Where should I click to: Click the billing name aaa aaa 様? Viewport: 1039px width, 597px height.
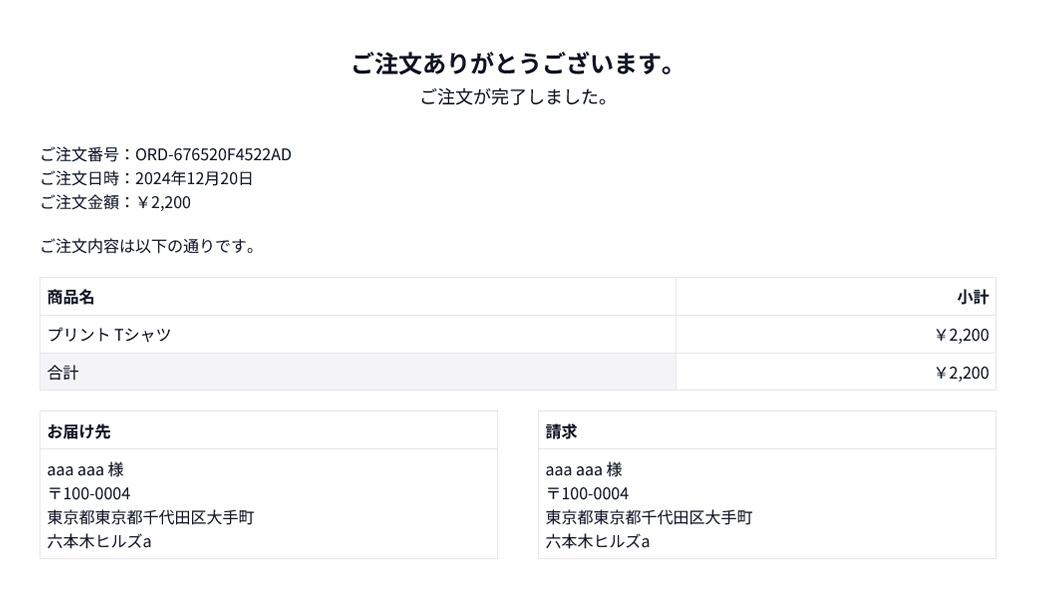pos(584,470)
